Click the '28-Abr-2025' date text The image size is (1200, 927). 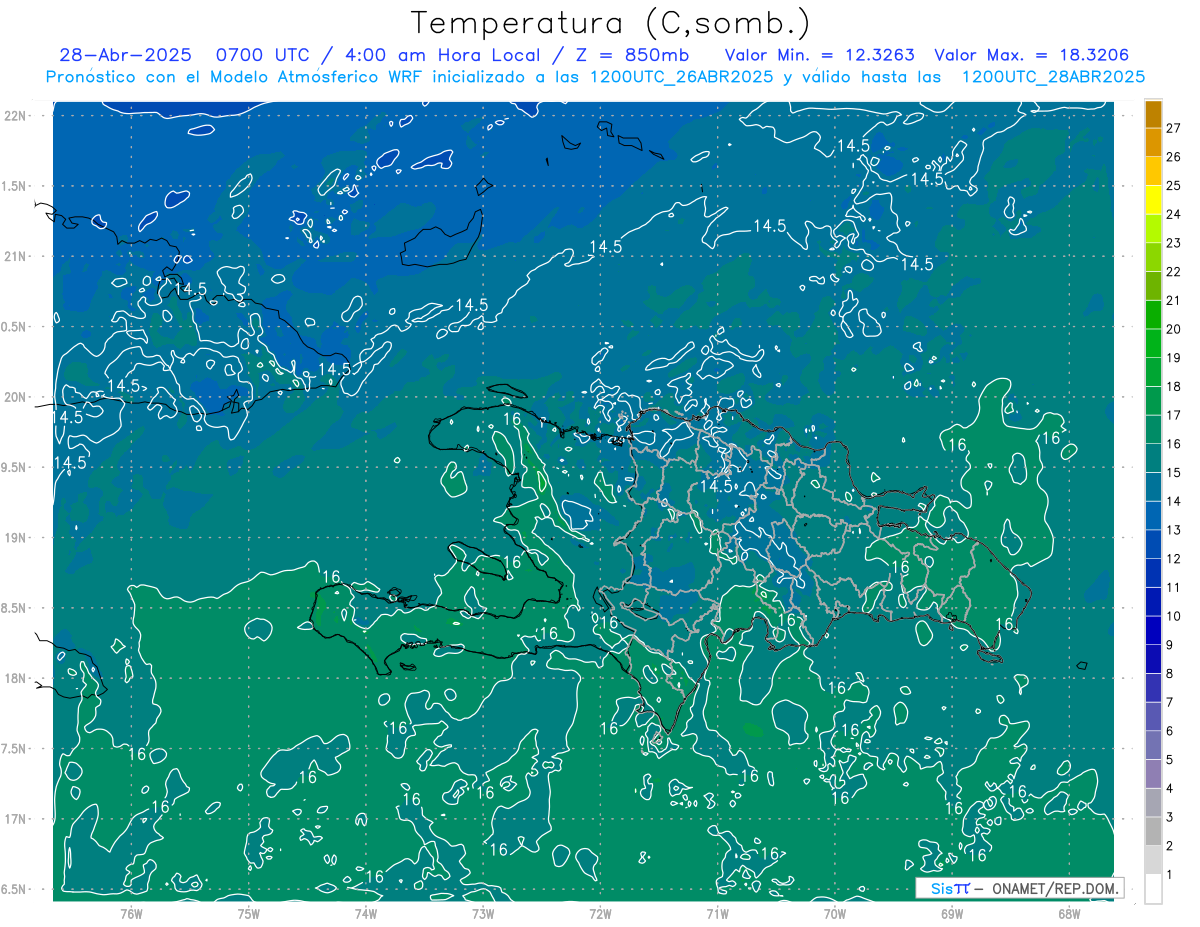click(x=126, y=54)
